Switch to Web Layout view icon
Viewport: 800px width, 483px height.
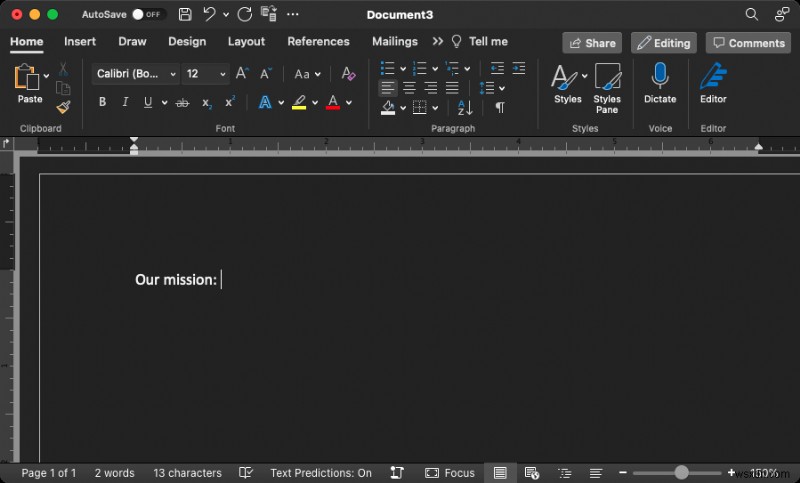click(x=532, y=473)
